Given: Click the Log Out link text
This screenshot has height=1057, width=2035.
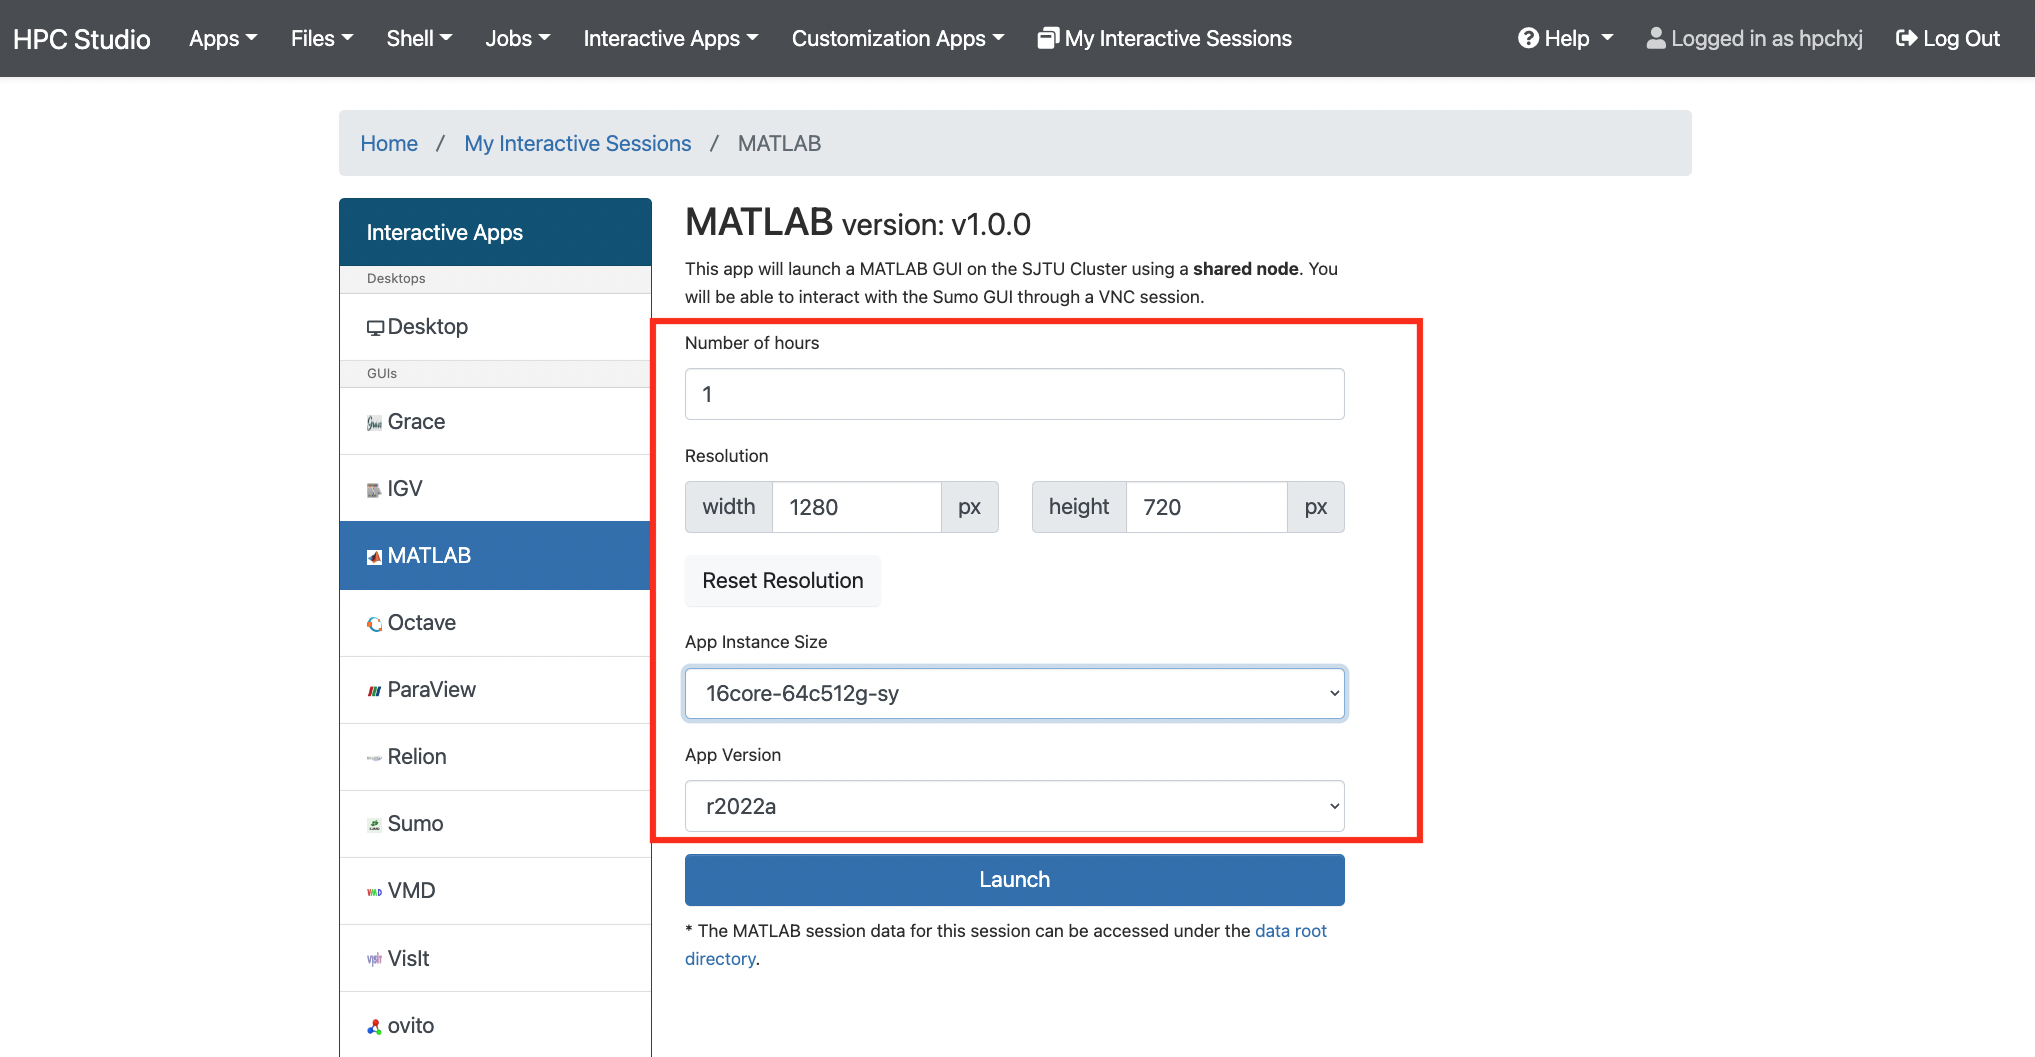Looking at the screenshot, I should (1961, 38).
